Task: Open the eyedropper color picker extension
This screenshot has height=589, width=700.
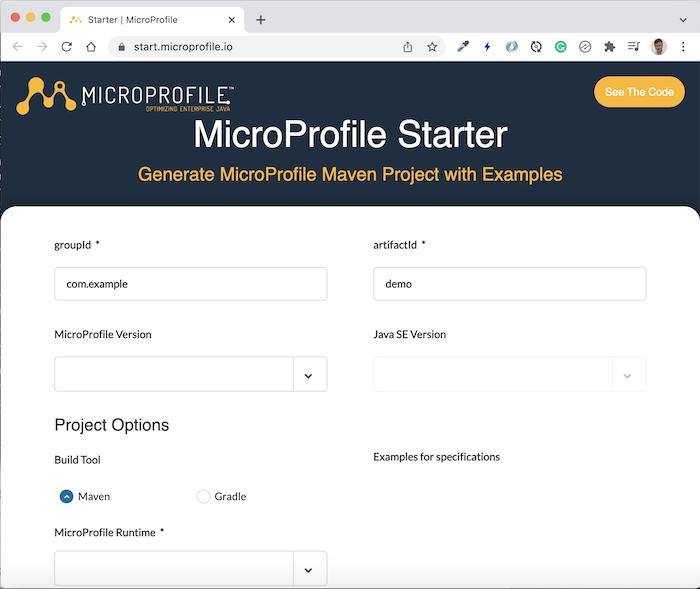Action: (x=463, y=46)
